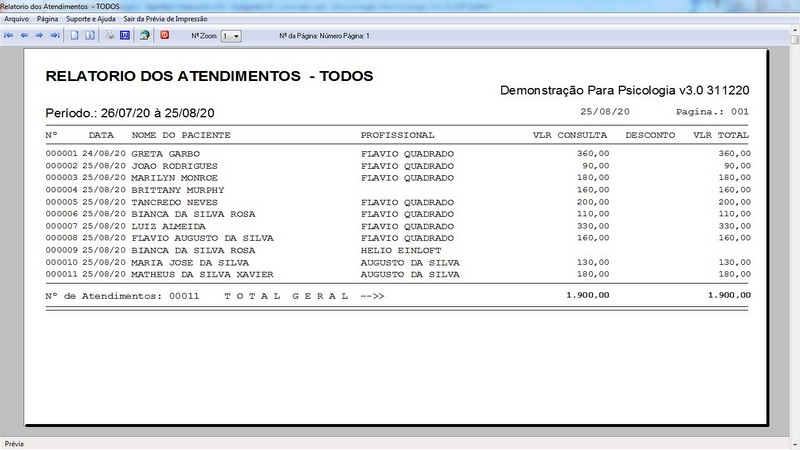The image size is (800, 450).
Task: Click the Pagina.: 001 label
Action: point(712,112)
